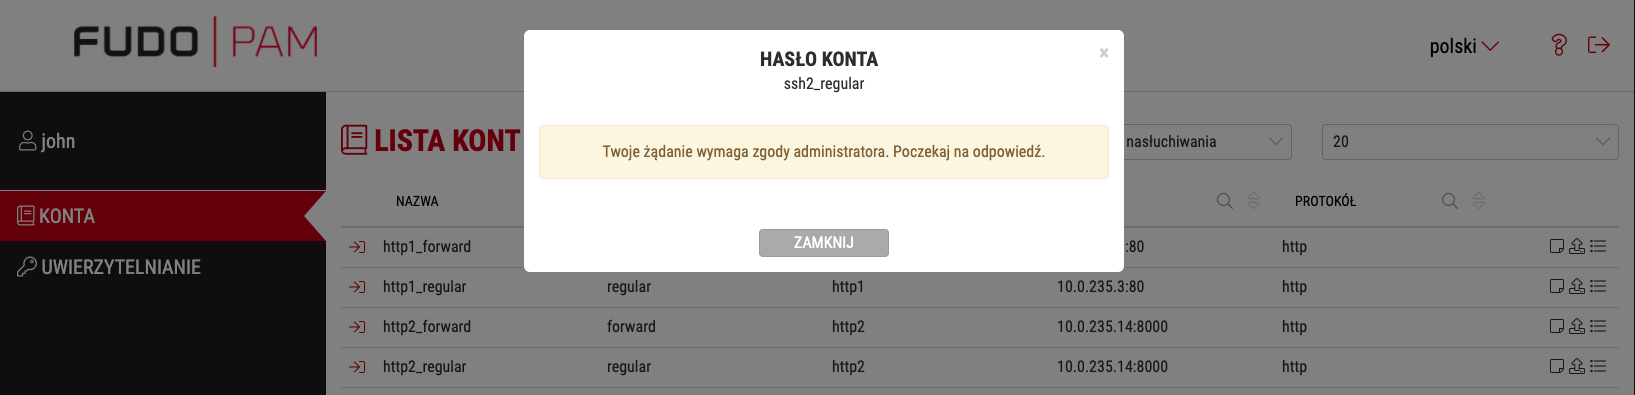Open the help question mark icon

1558,45
